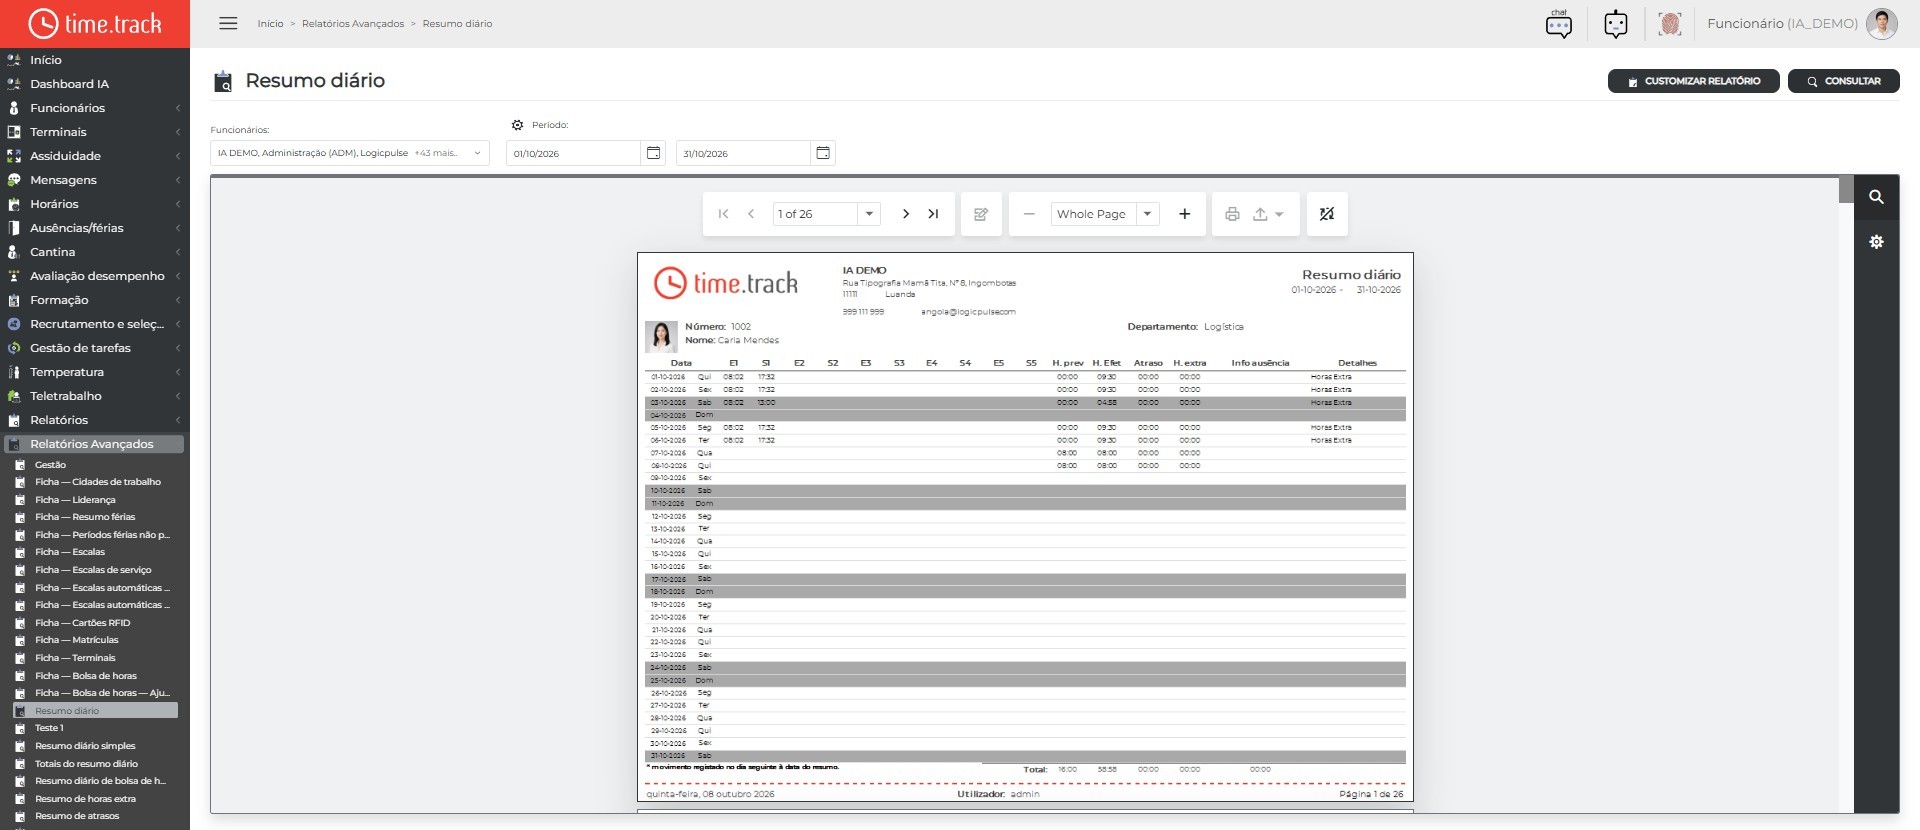Open the Relatórios Avançados sidebar section
1920x830 pixels.
coord(94,444)
